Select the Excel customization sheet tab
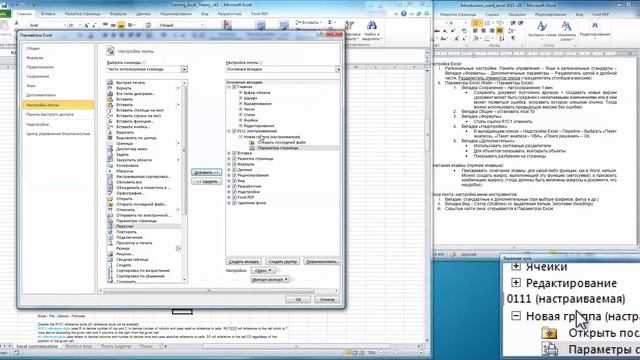The image size is (640, 360). tap(37, 347)
